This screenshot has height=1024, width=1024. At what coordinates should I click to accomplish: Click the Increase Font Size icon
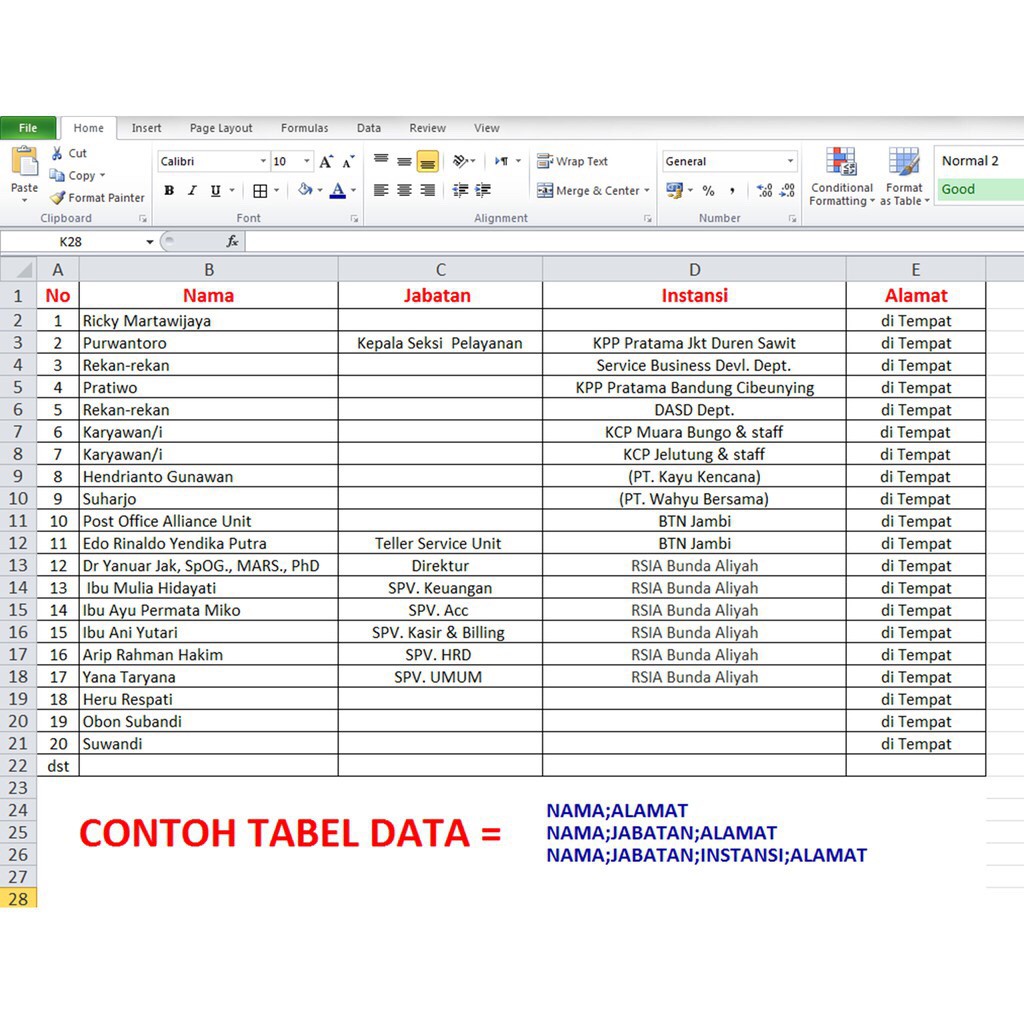tap(326, 162)
